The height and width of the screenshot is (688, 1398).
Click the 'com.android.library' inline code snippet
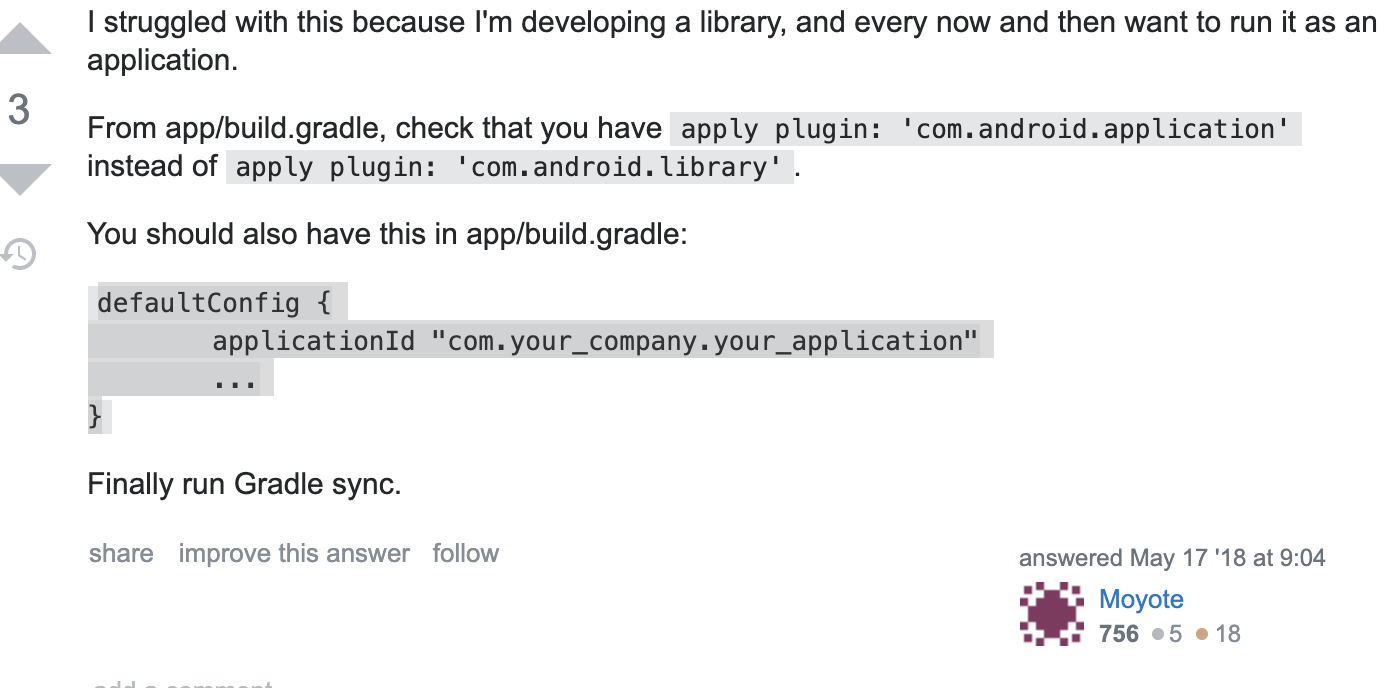tap(509, 167)
